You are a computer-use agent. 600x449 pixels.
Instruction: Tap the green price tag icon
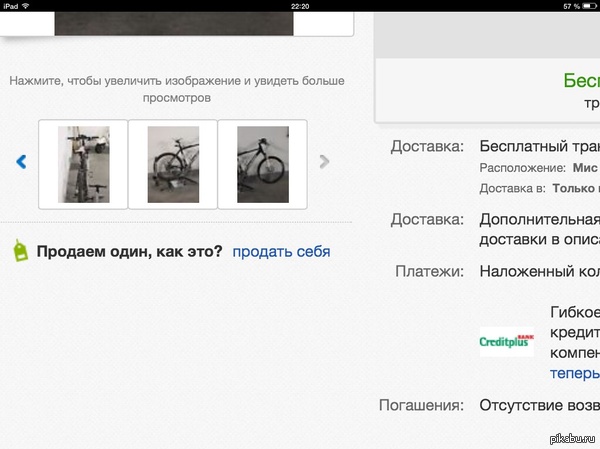point(19,251)
